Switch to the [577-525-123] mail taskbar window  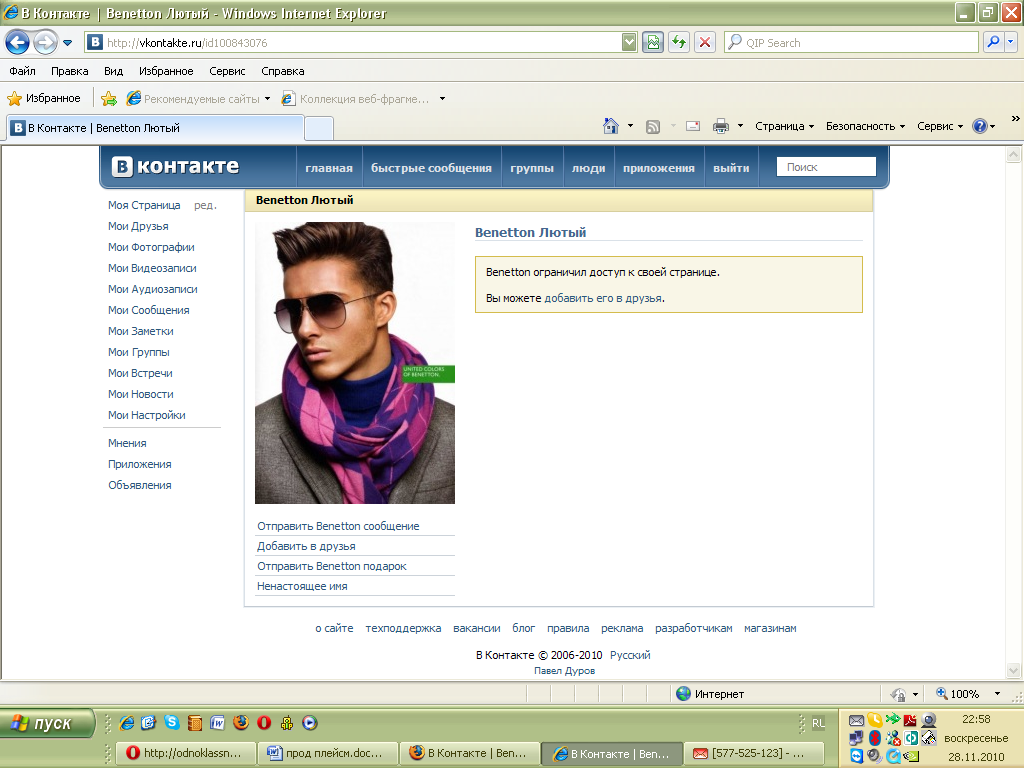(754, 753)
